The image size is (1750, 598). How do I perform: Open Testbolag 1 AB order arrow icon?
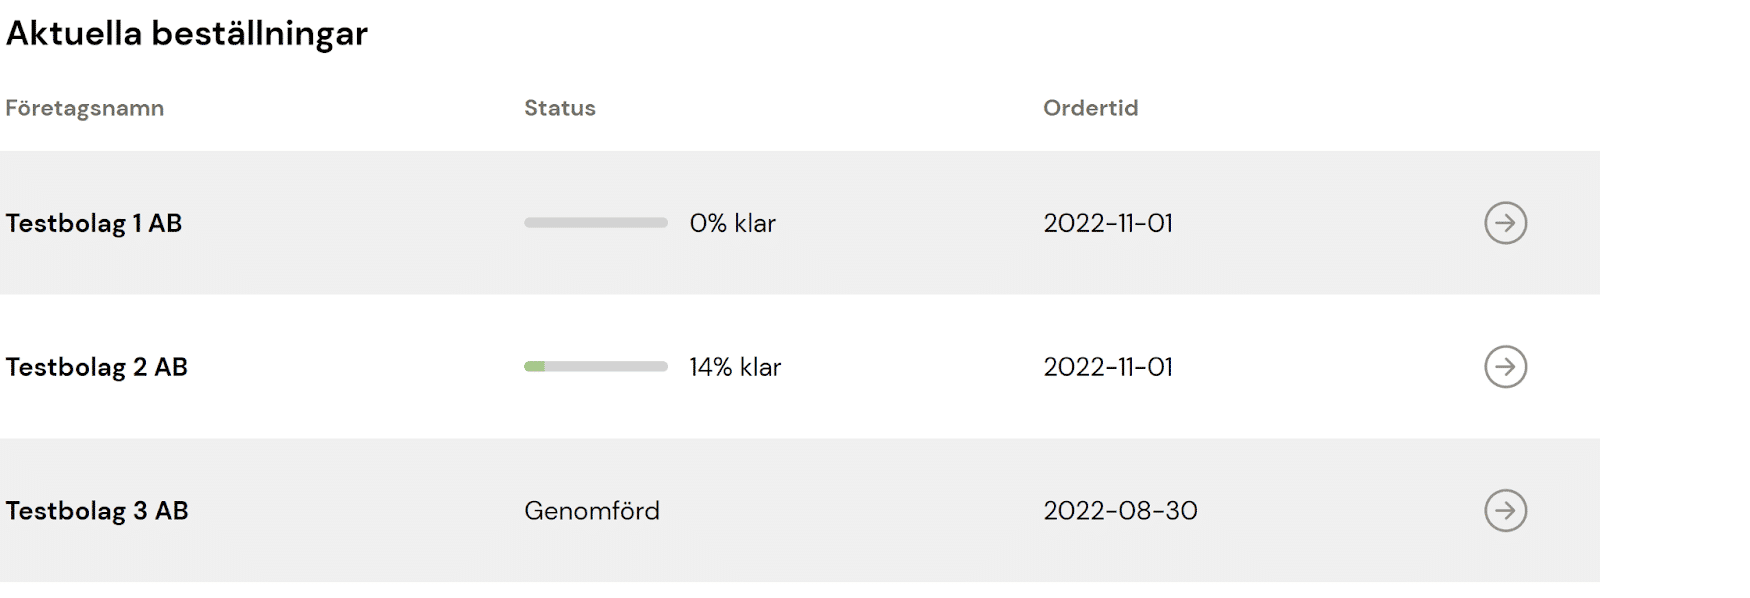click(1505, 223)
